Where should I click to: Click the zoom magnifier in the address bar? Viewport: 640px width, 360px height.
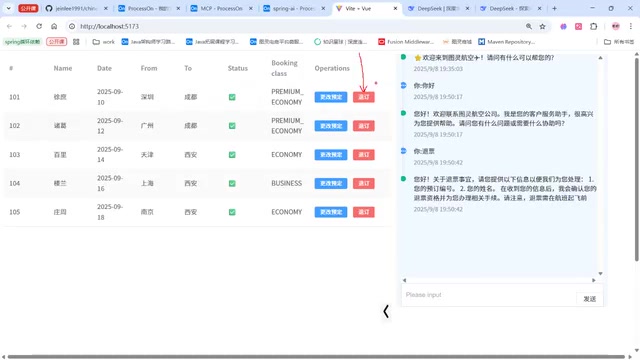[x=529, y=26]
